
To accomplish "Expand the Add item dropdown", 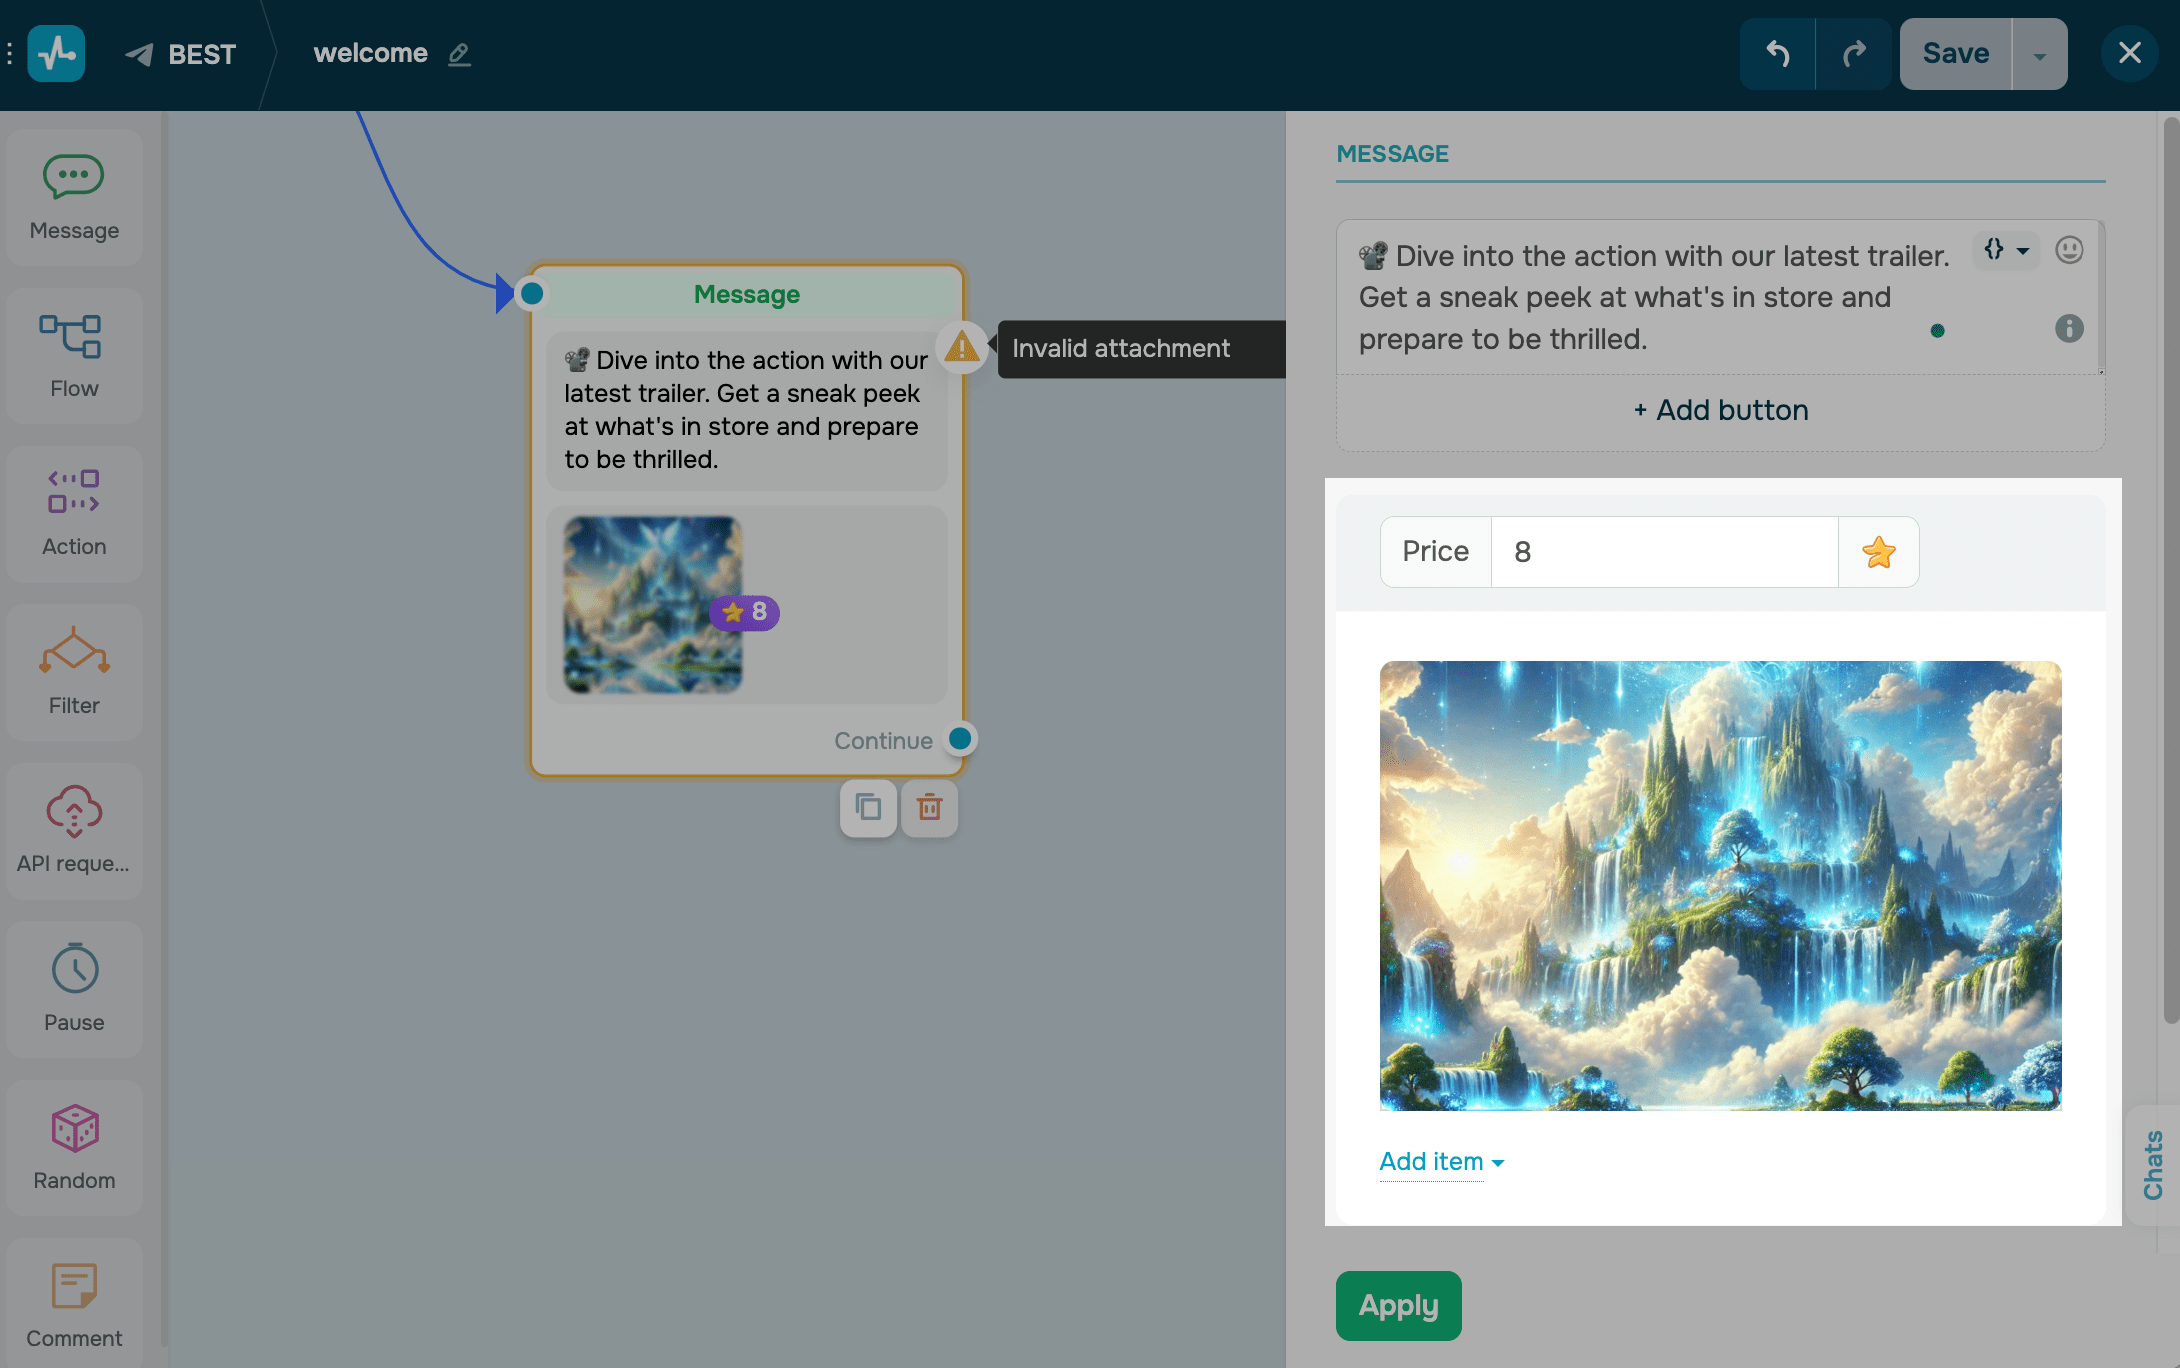I will pos(1441,1162).
